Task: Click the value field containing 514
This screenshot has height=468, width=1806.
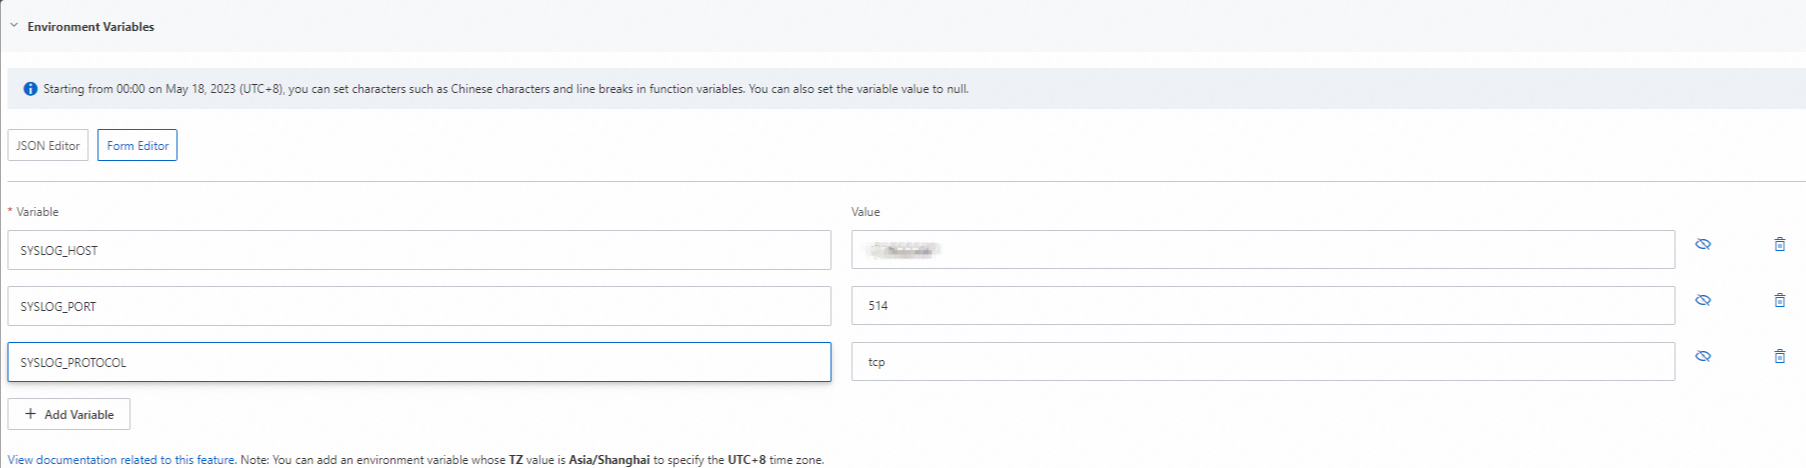Action: coord(1262,306)
